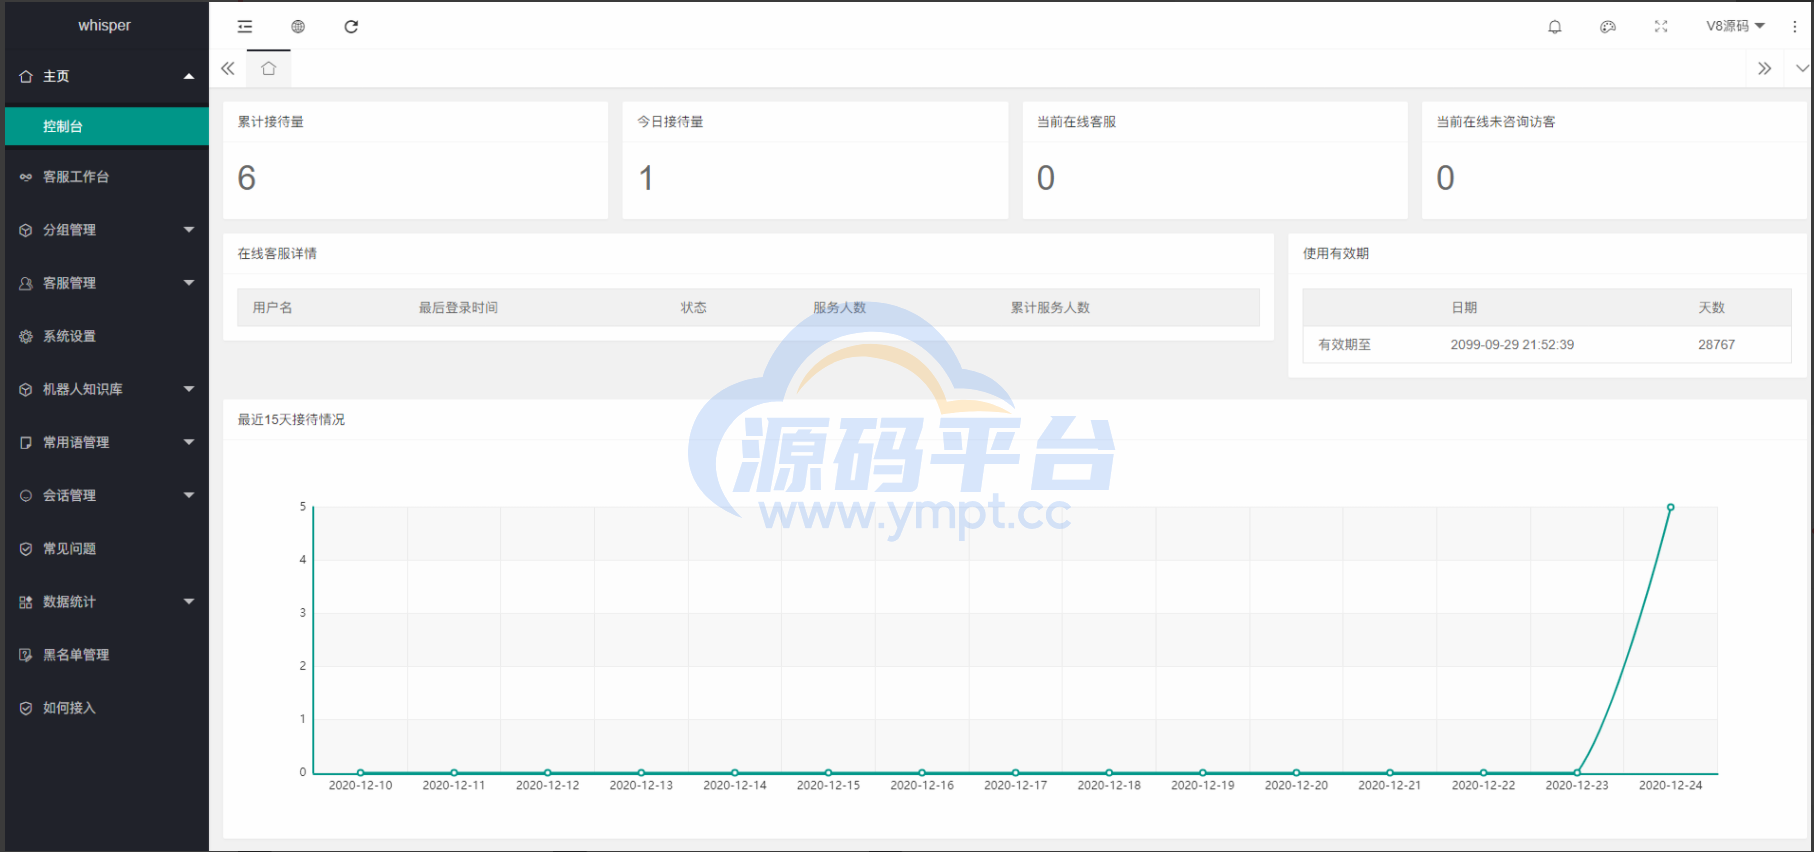Open 如何接入 menu item
This screenshot has width=1814, height=852.
(107, 708)
